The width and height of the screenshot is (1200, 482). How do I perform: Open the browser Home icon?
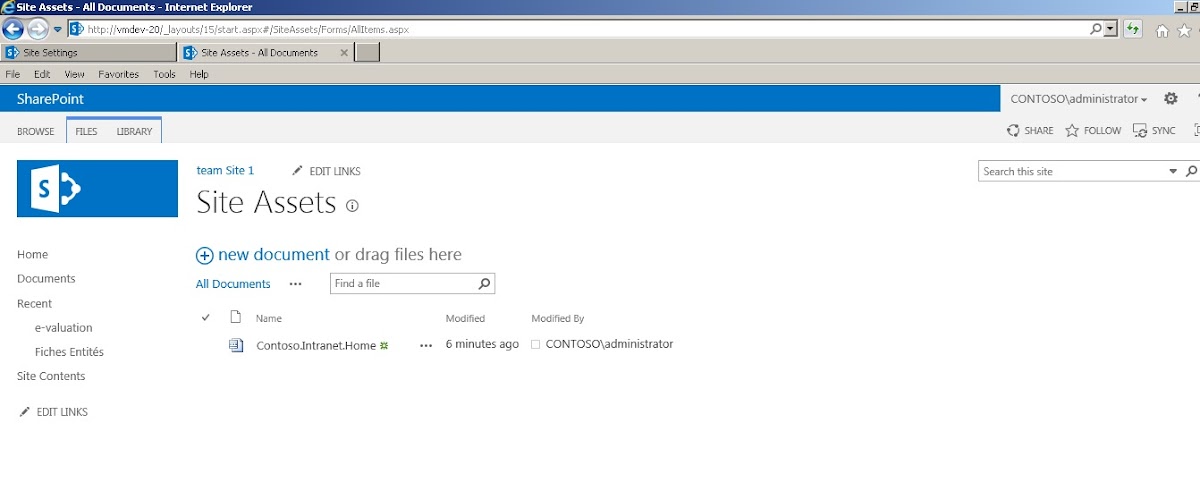click(1162, 31)
